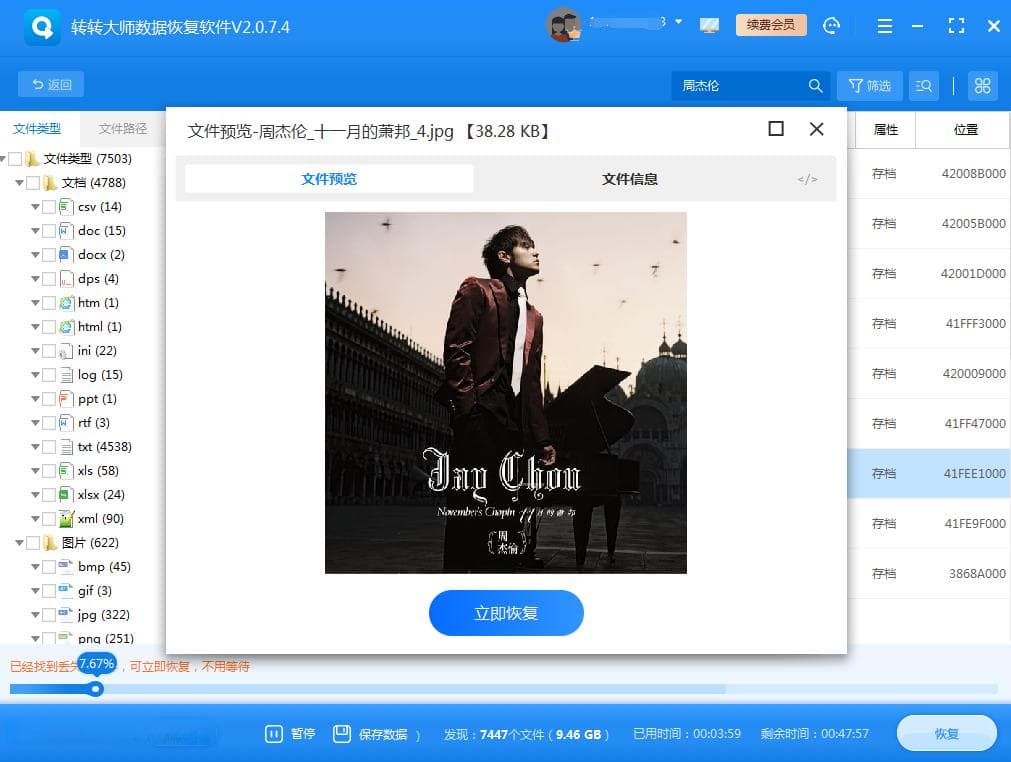Screen dimensions: 1011x762
Task: Switch to 文件路径 tab
Action: [x=123, y=129]
